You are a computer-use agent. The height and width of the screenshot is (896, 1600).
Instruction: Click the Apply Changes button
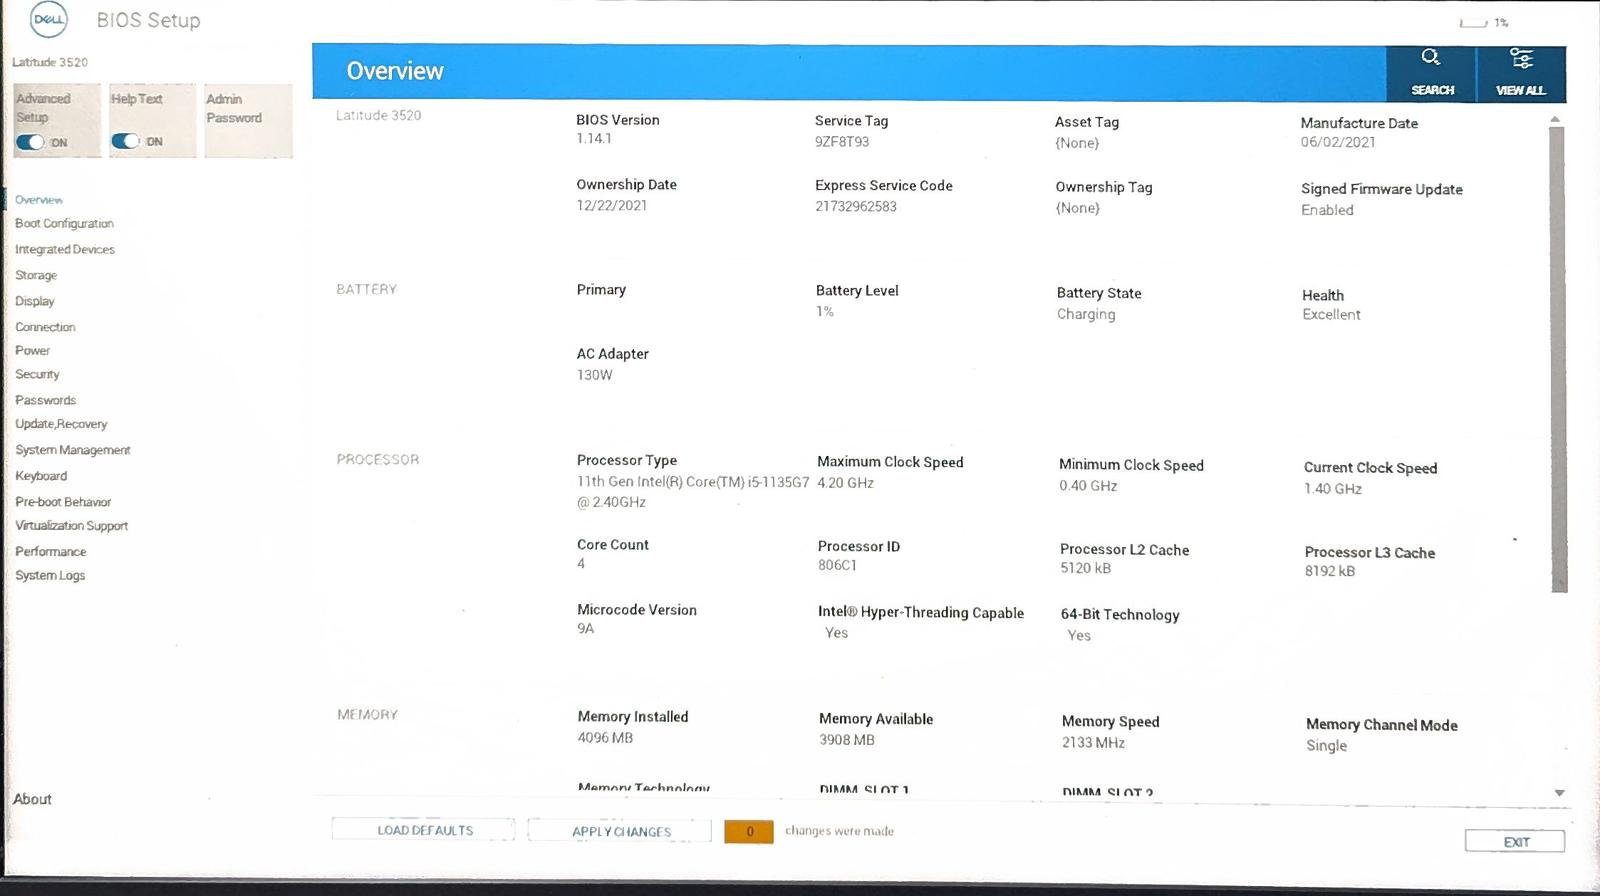coord(620,831)
